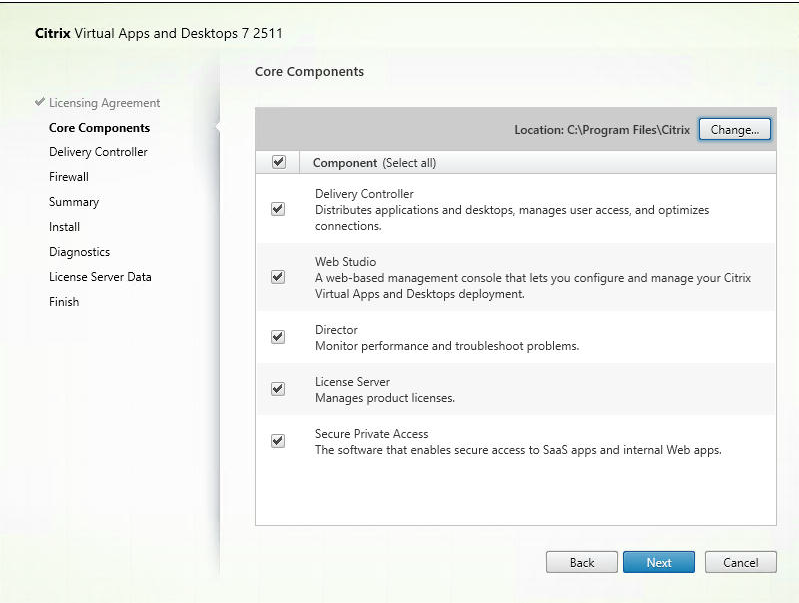
Task: Disable the Secure Private Access checkbox
Action: pyautogui.click(x=278, y=441)
